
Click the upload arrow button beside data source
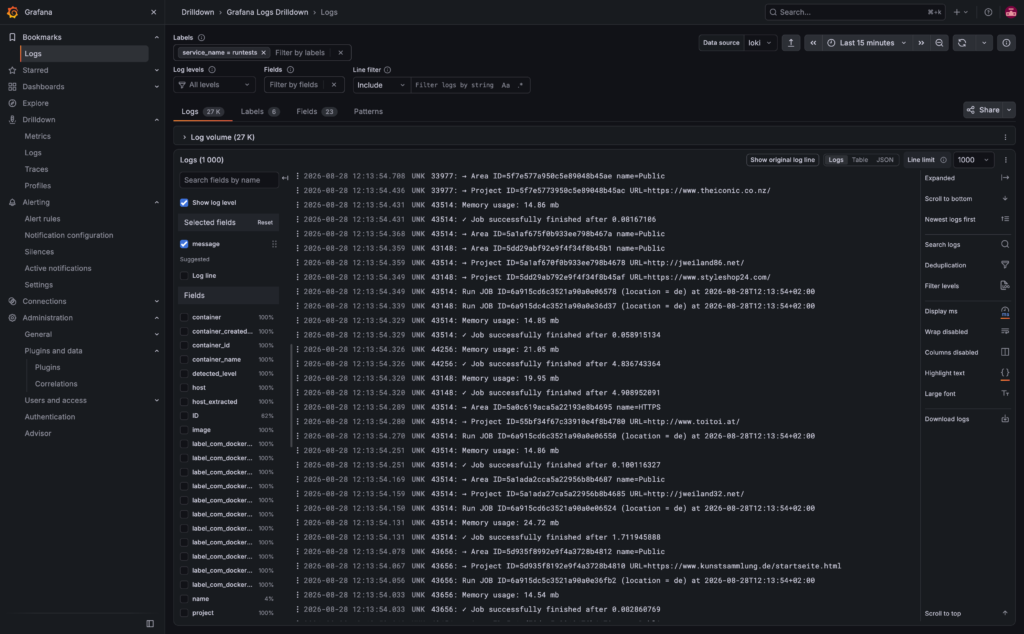click(x=791, y=43)
